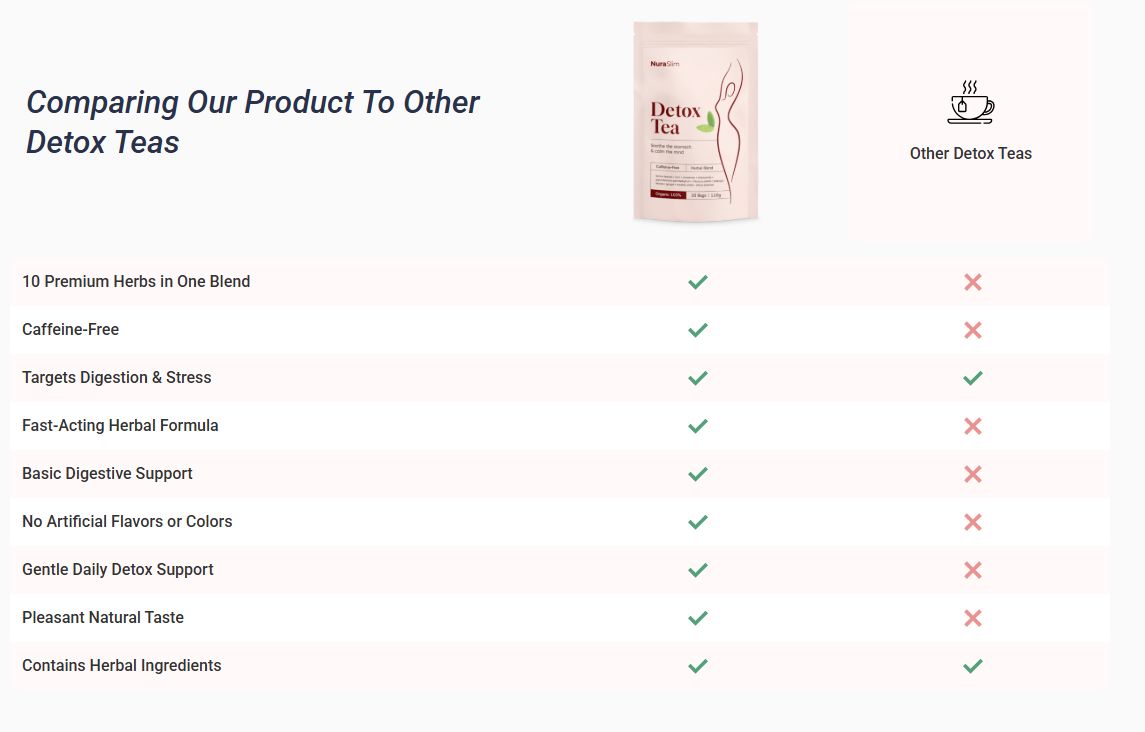Click red X for Fast-Acting Herbal Formula
1145x732 pixels.
pos(973,426)
